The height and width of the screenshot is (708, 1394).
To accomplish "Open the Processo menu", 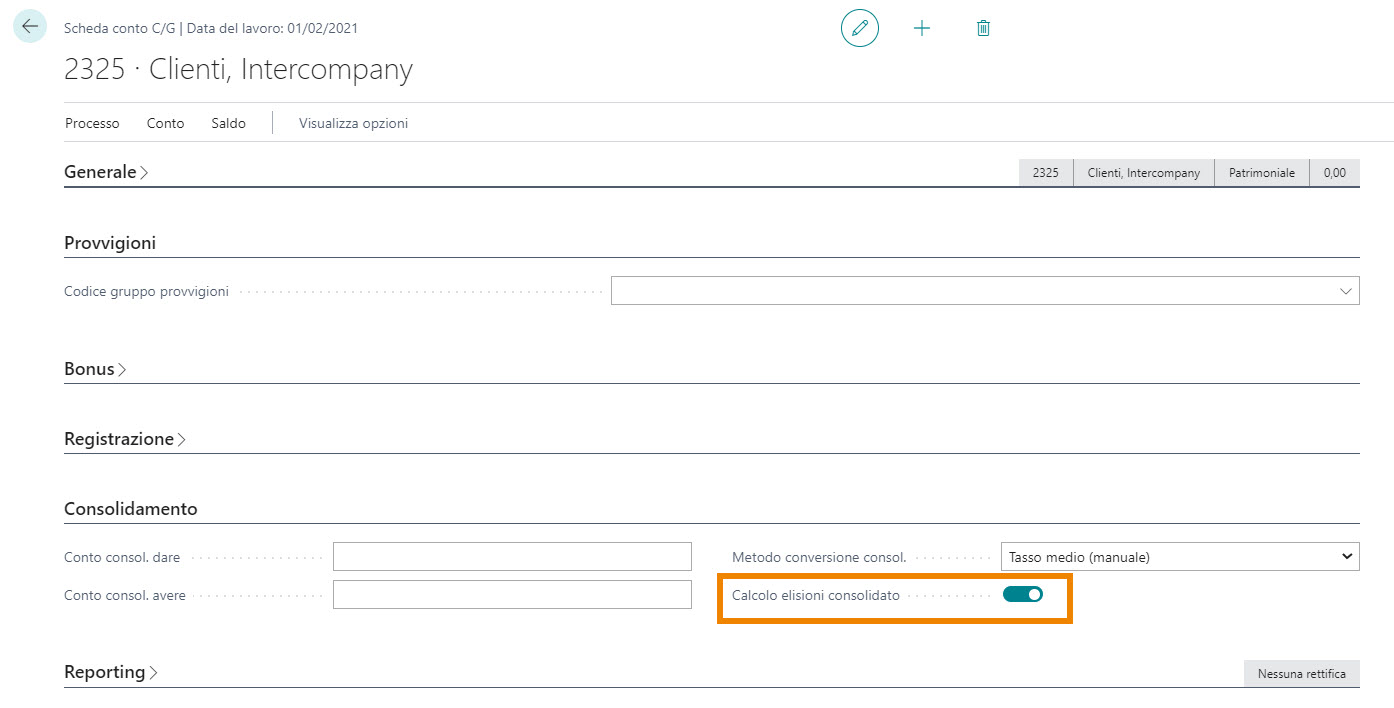I will click(x=92, y=123).
